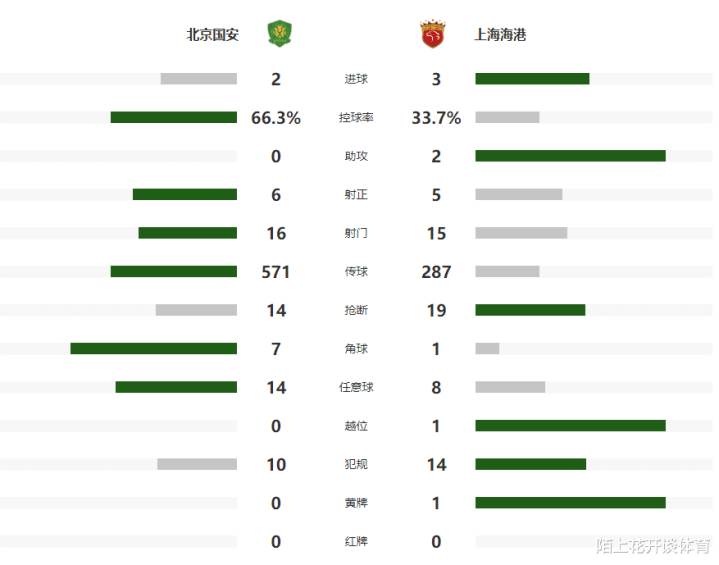719x565 pixels.
Task: Click Beijing's green possession bar
Action: (x=173, y=118)
